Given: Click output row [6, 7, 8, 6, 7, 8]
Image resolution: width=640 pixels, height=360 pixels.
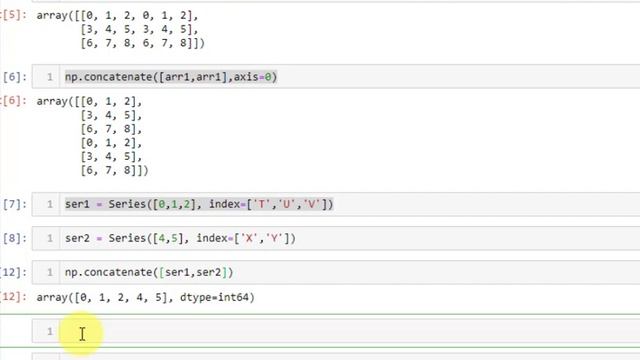Looking at the screenshot, I should [142, 43].
